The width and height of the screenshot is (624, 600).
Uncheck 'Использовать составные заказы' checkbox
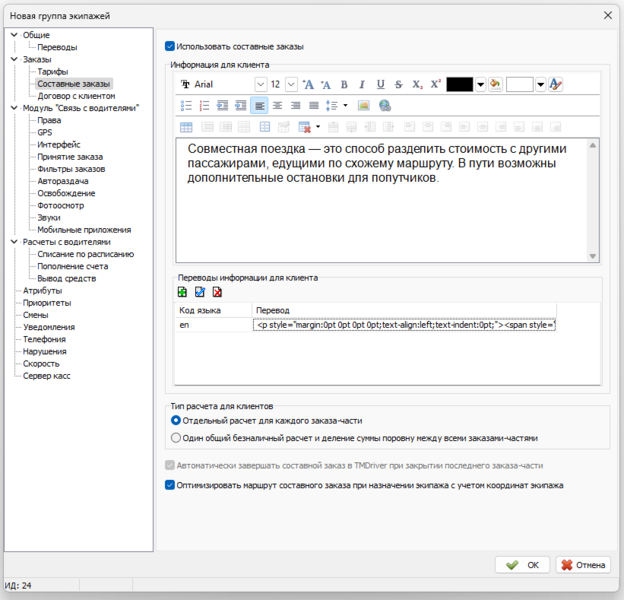pos(169,45)
